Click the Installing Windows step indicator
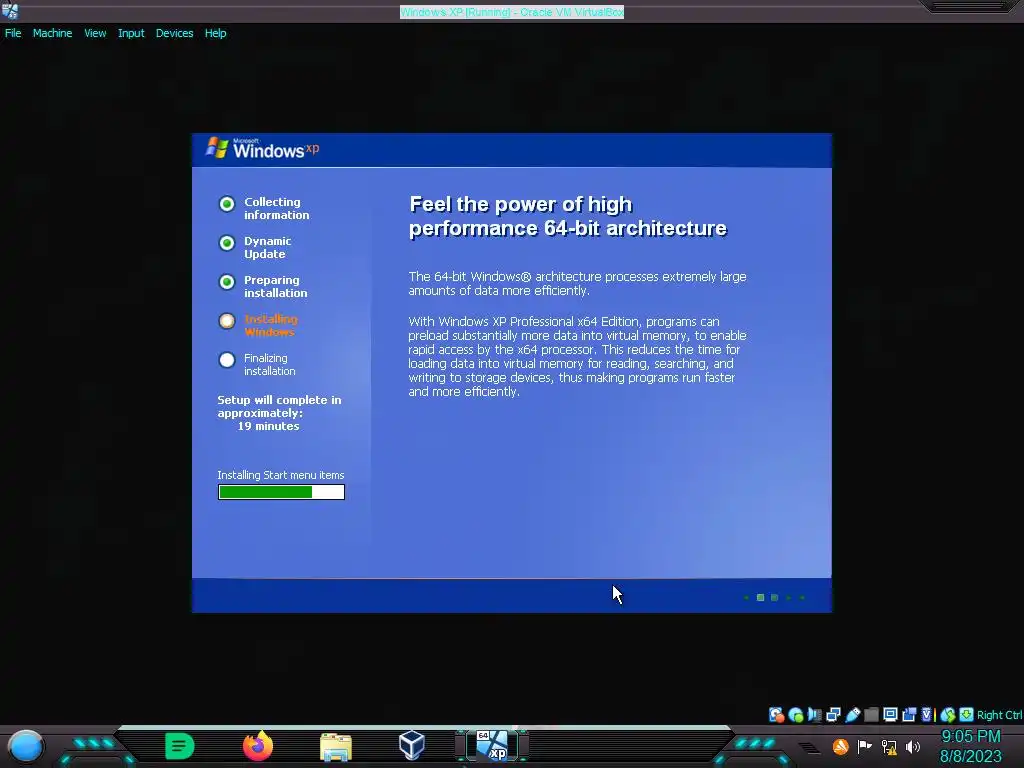This screenshot has height=768, width=1024. 227,321
